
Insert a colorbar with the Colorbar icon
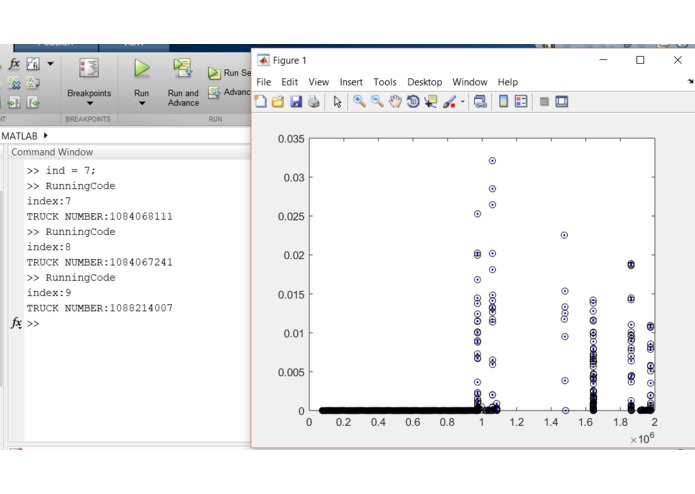coord(503,101)
